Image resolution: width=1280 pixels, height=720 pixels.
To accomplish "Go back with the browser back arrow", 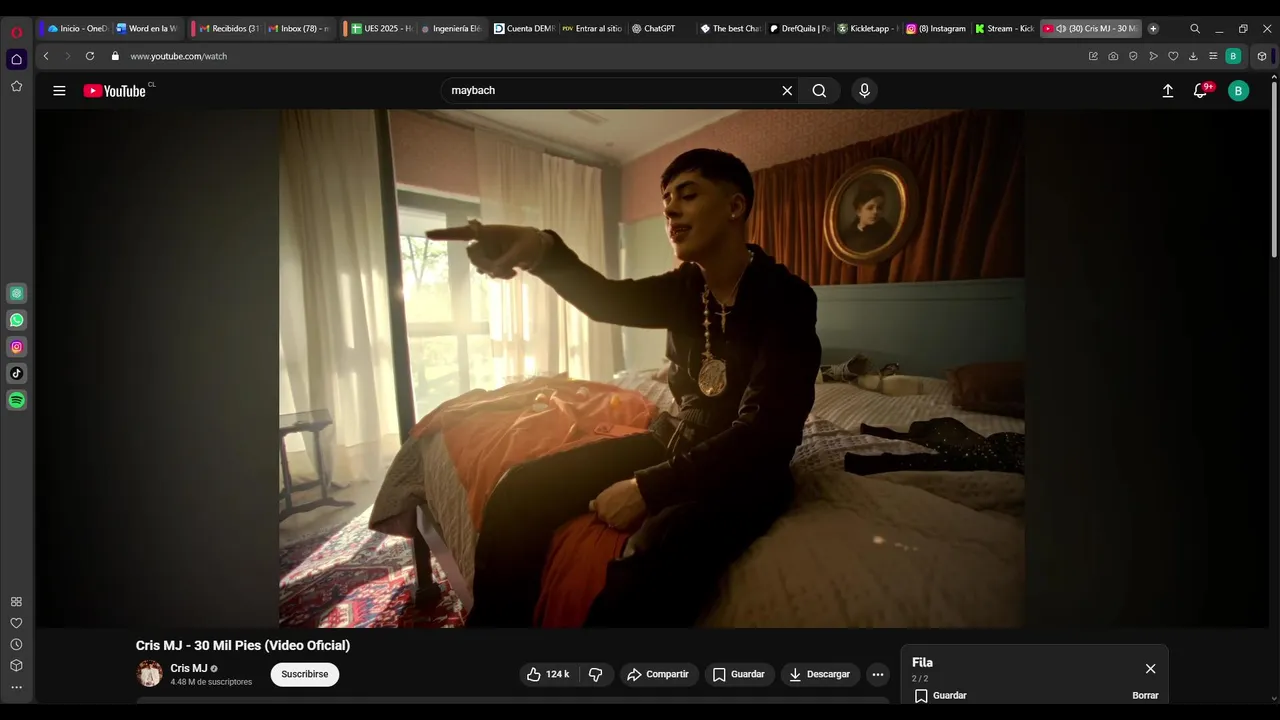I will click(x=46, y=56).
